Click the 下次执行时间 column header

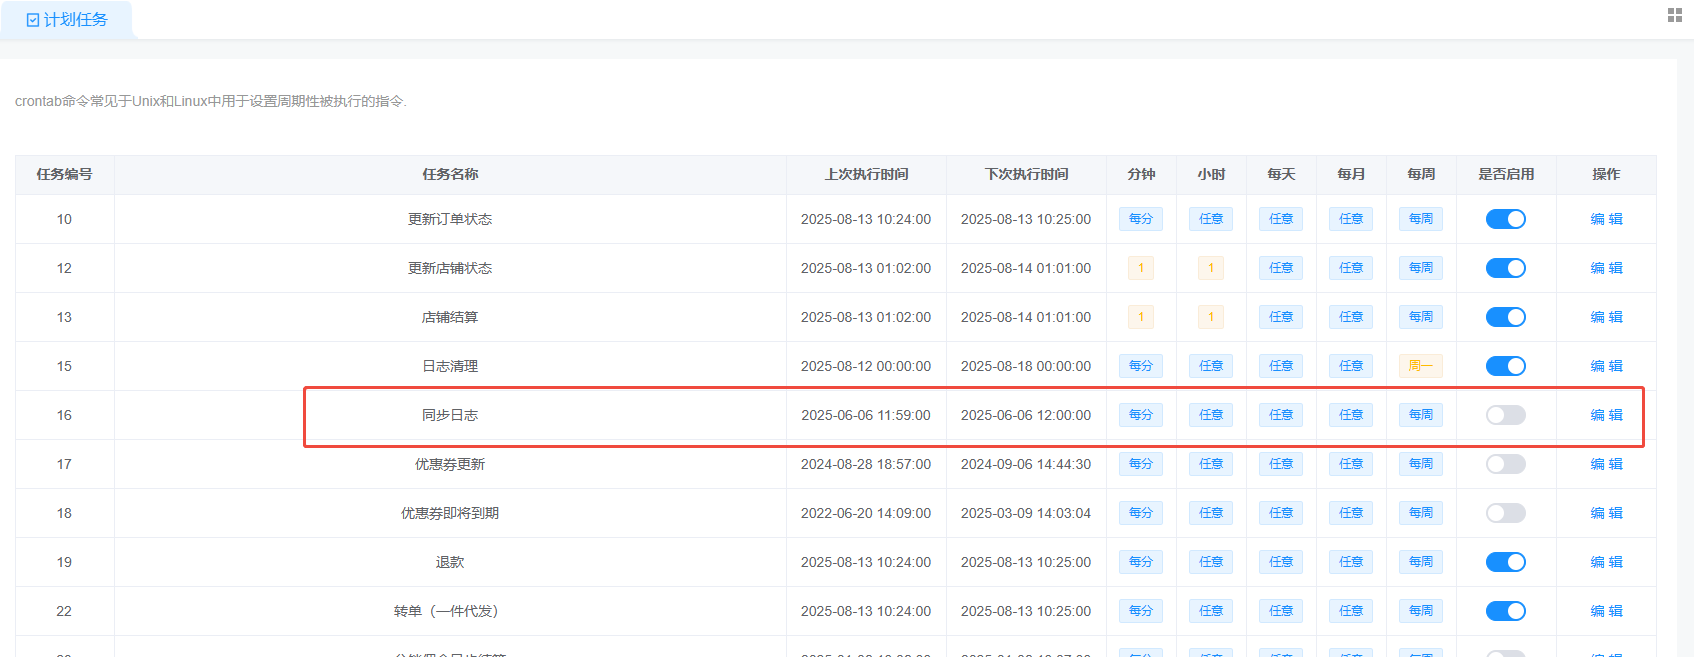point(1026,174)
